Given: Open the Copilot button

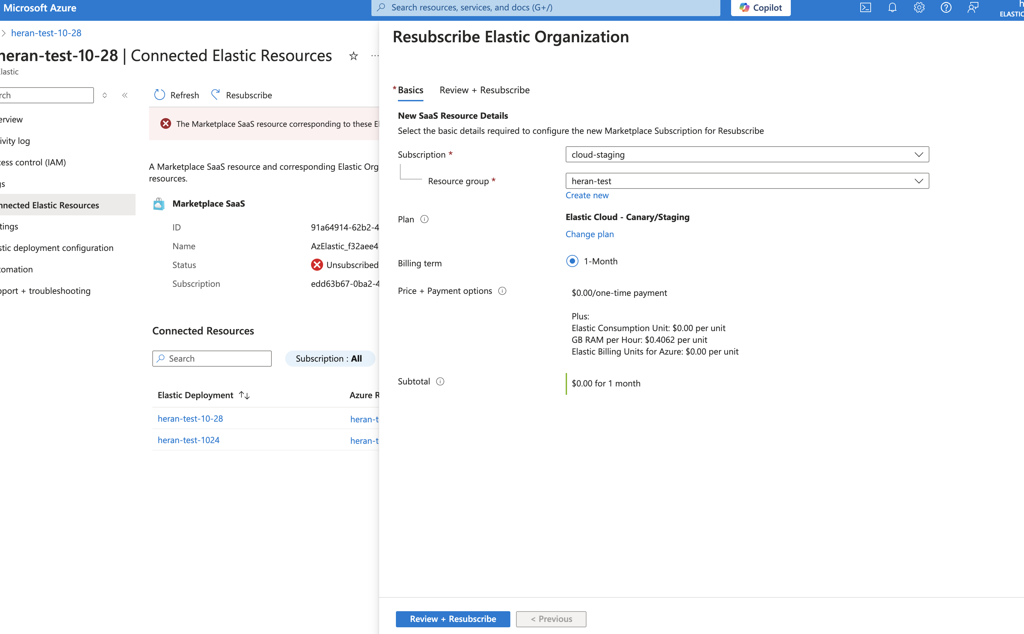Looking at the screenshot, I should pyautogui.click(x=760, y=8).
